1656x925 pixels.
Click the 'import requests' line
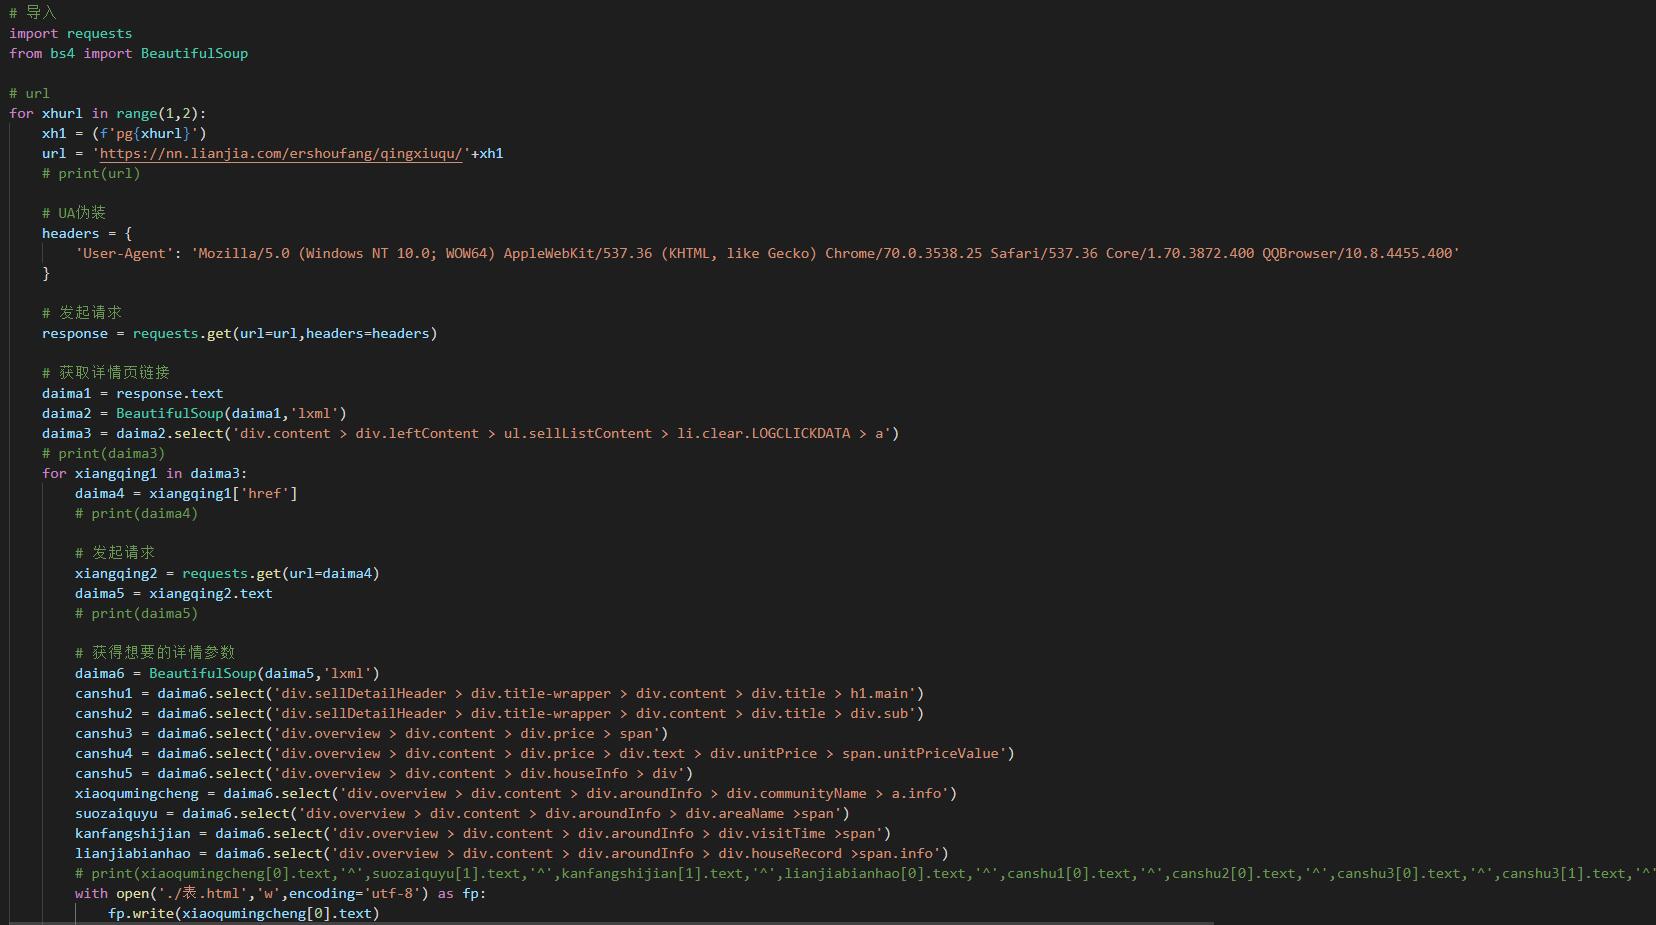70,33
